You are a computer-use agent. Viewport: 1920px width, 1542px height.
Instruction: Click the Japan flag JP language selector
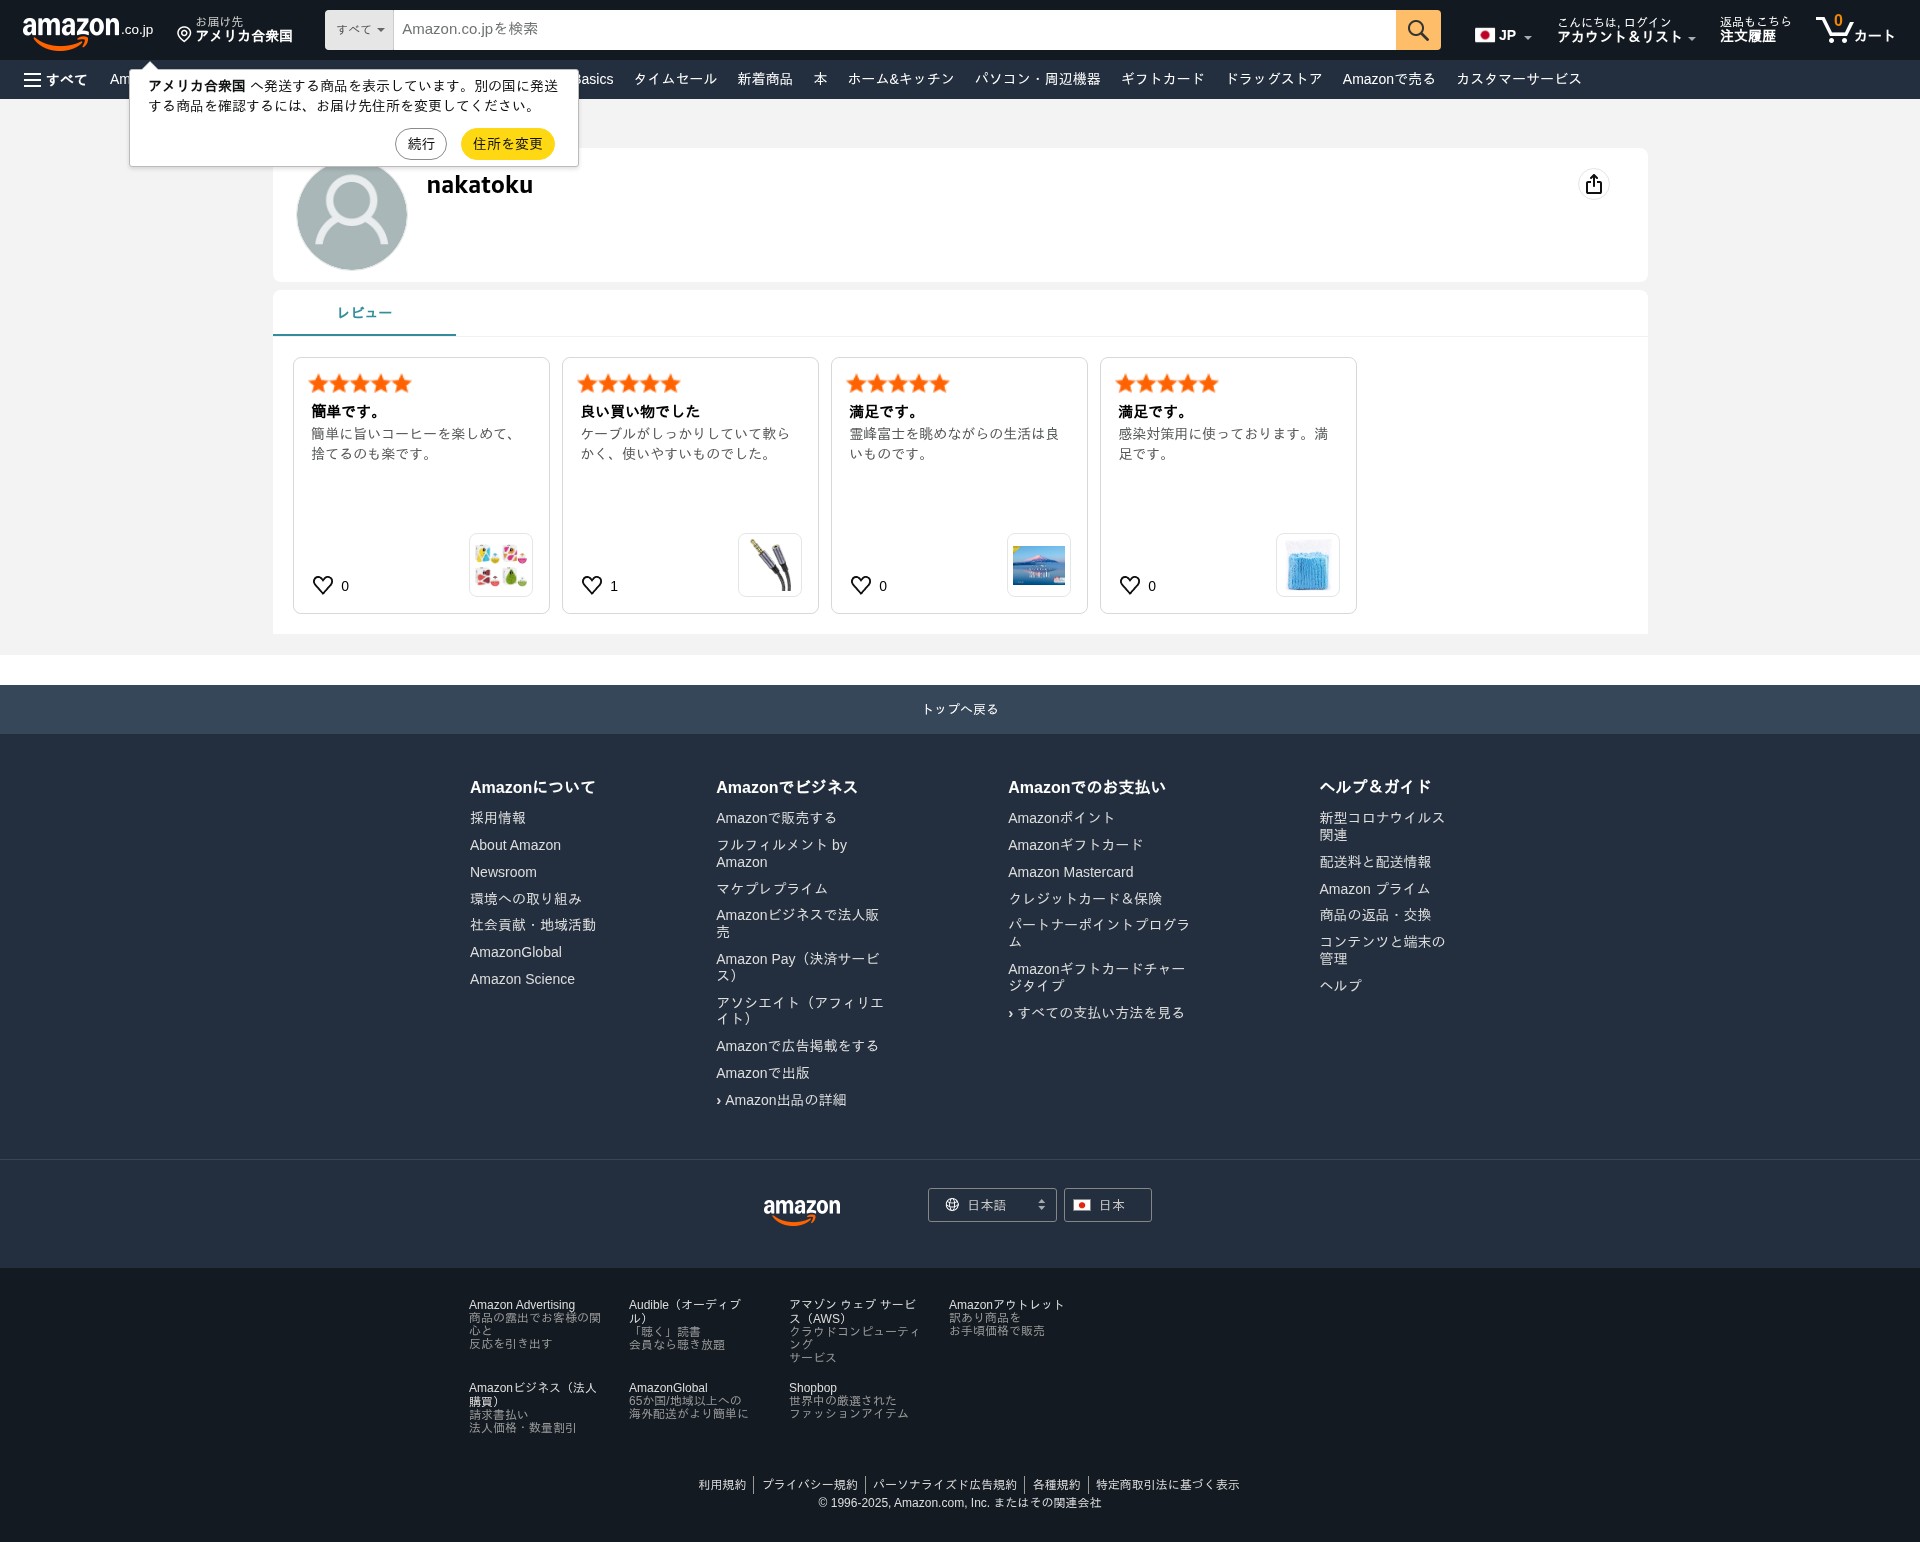pos(1503,35)
